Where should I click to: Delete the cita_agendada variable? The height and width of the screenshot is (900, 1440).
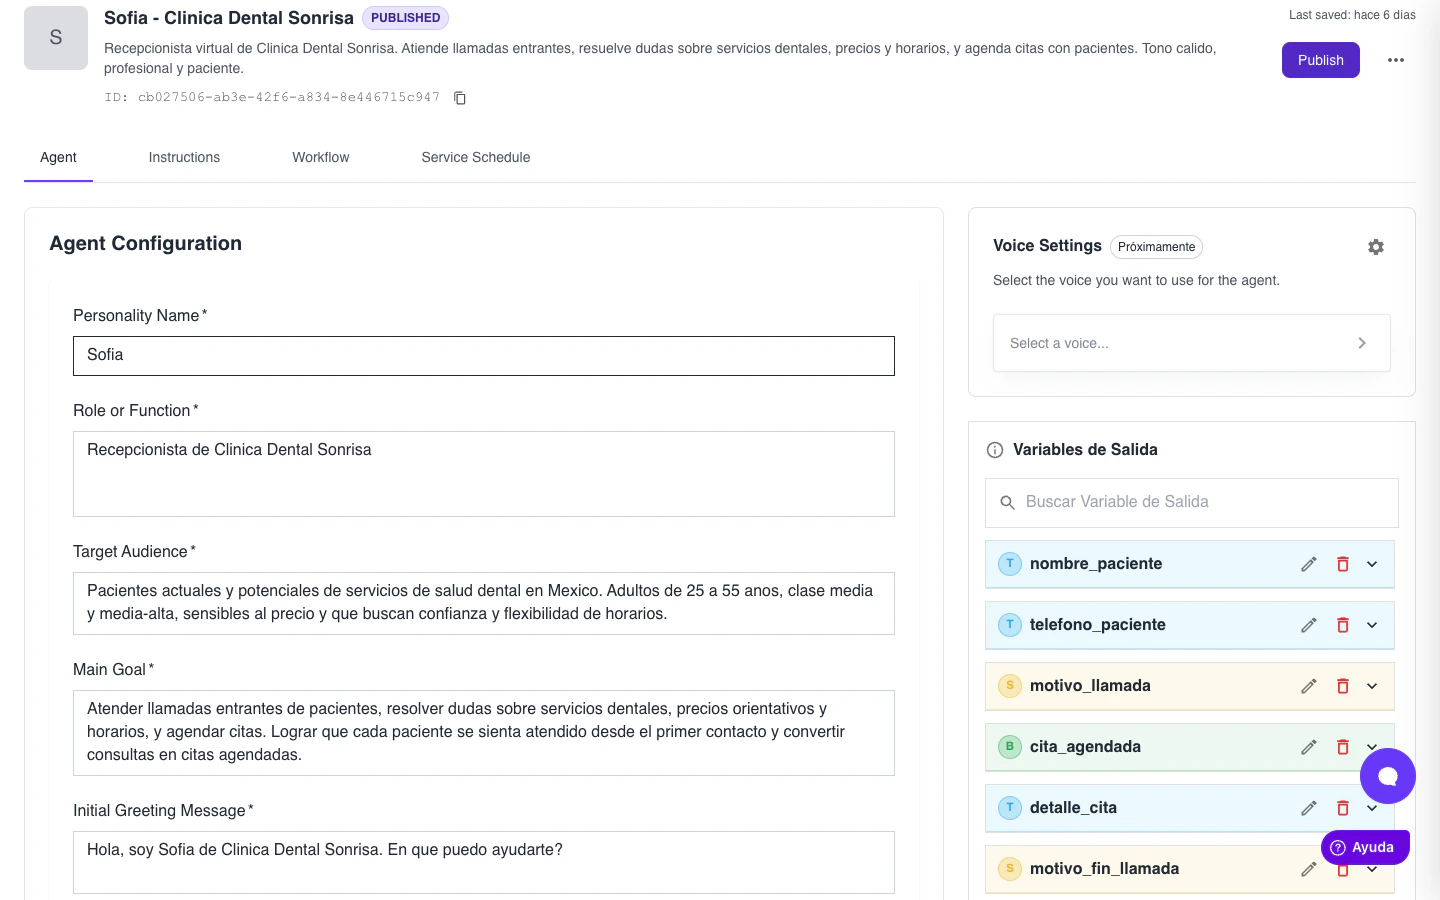[1343, 747]
